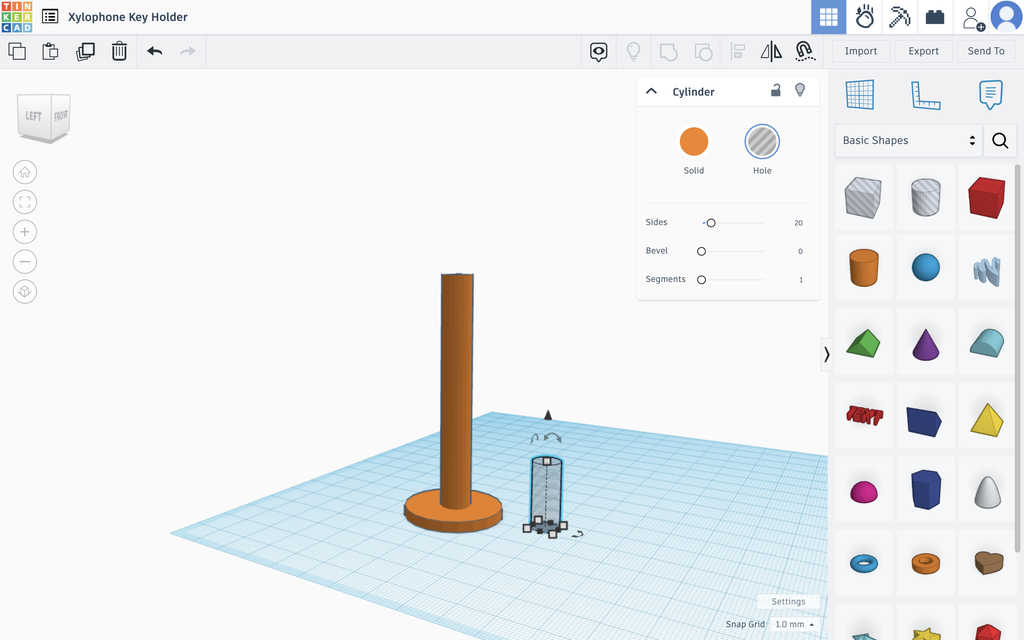This screenshot has height=640, width=1024.
Task: Switch to 3D Design grid view
Action: [829, 17]
